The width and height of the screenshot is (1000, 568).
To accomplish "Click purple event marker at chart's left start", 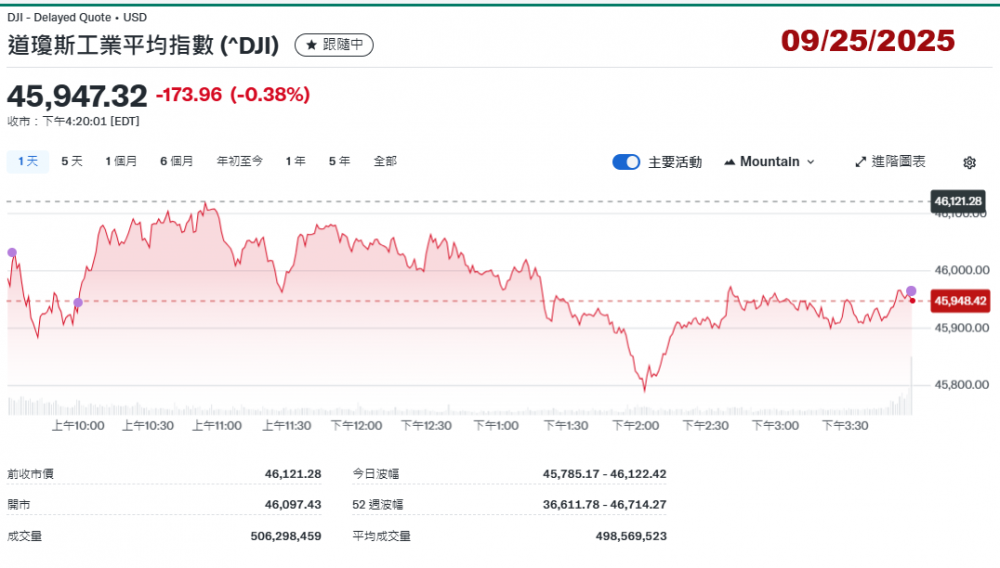I will point(12,253).
